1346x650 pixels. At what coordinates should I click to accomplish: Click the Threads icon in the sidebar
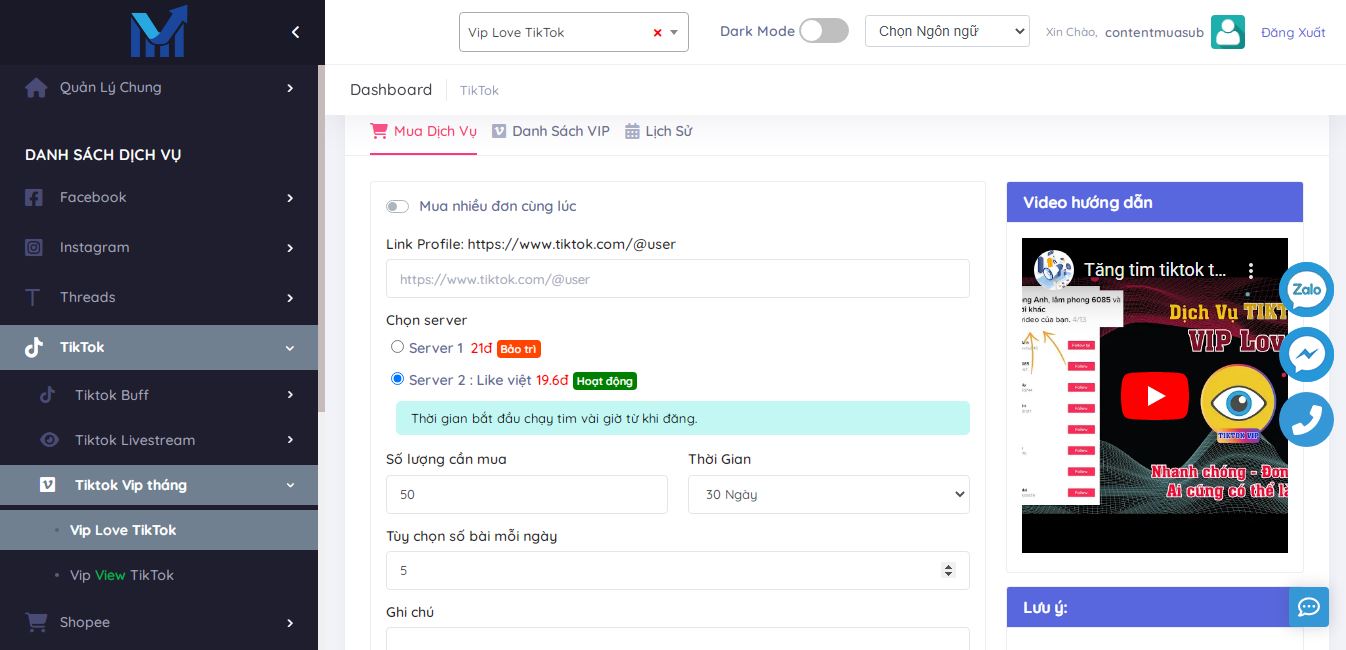[x=33, y=298]
